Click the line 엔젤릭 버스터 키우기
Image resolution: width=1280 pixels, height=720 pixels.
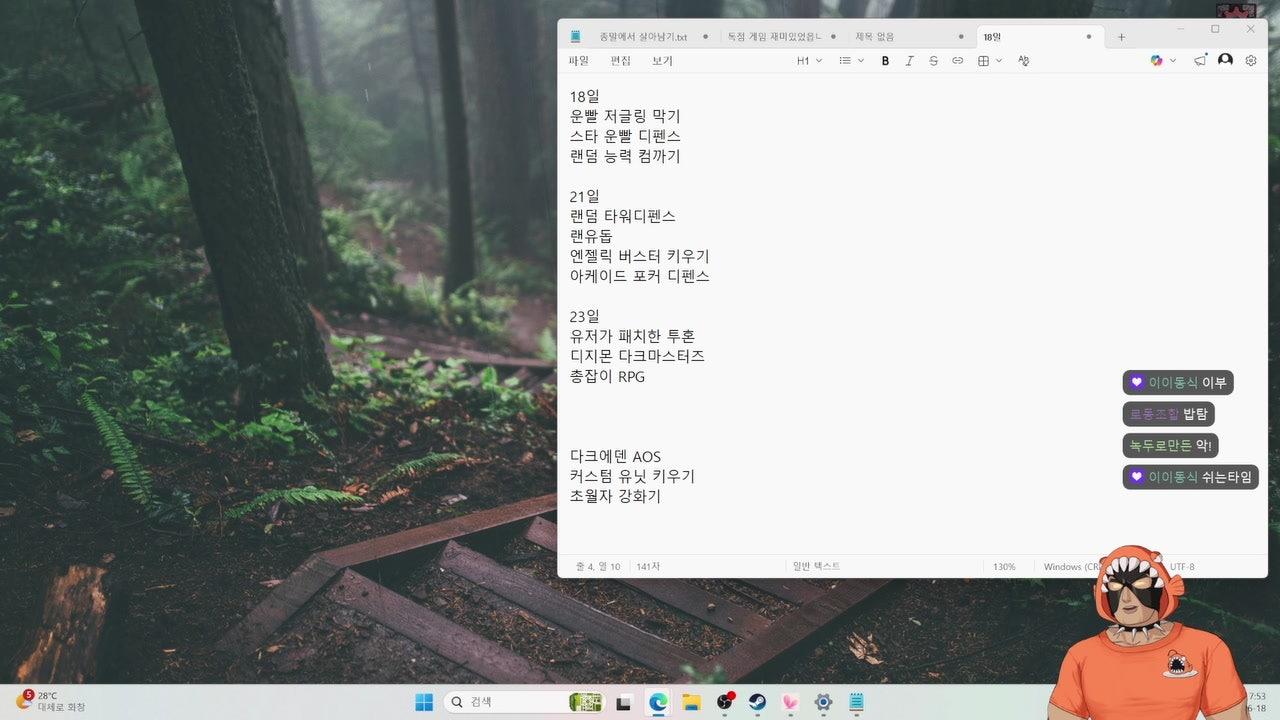640,256
